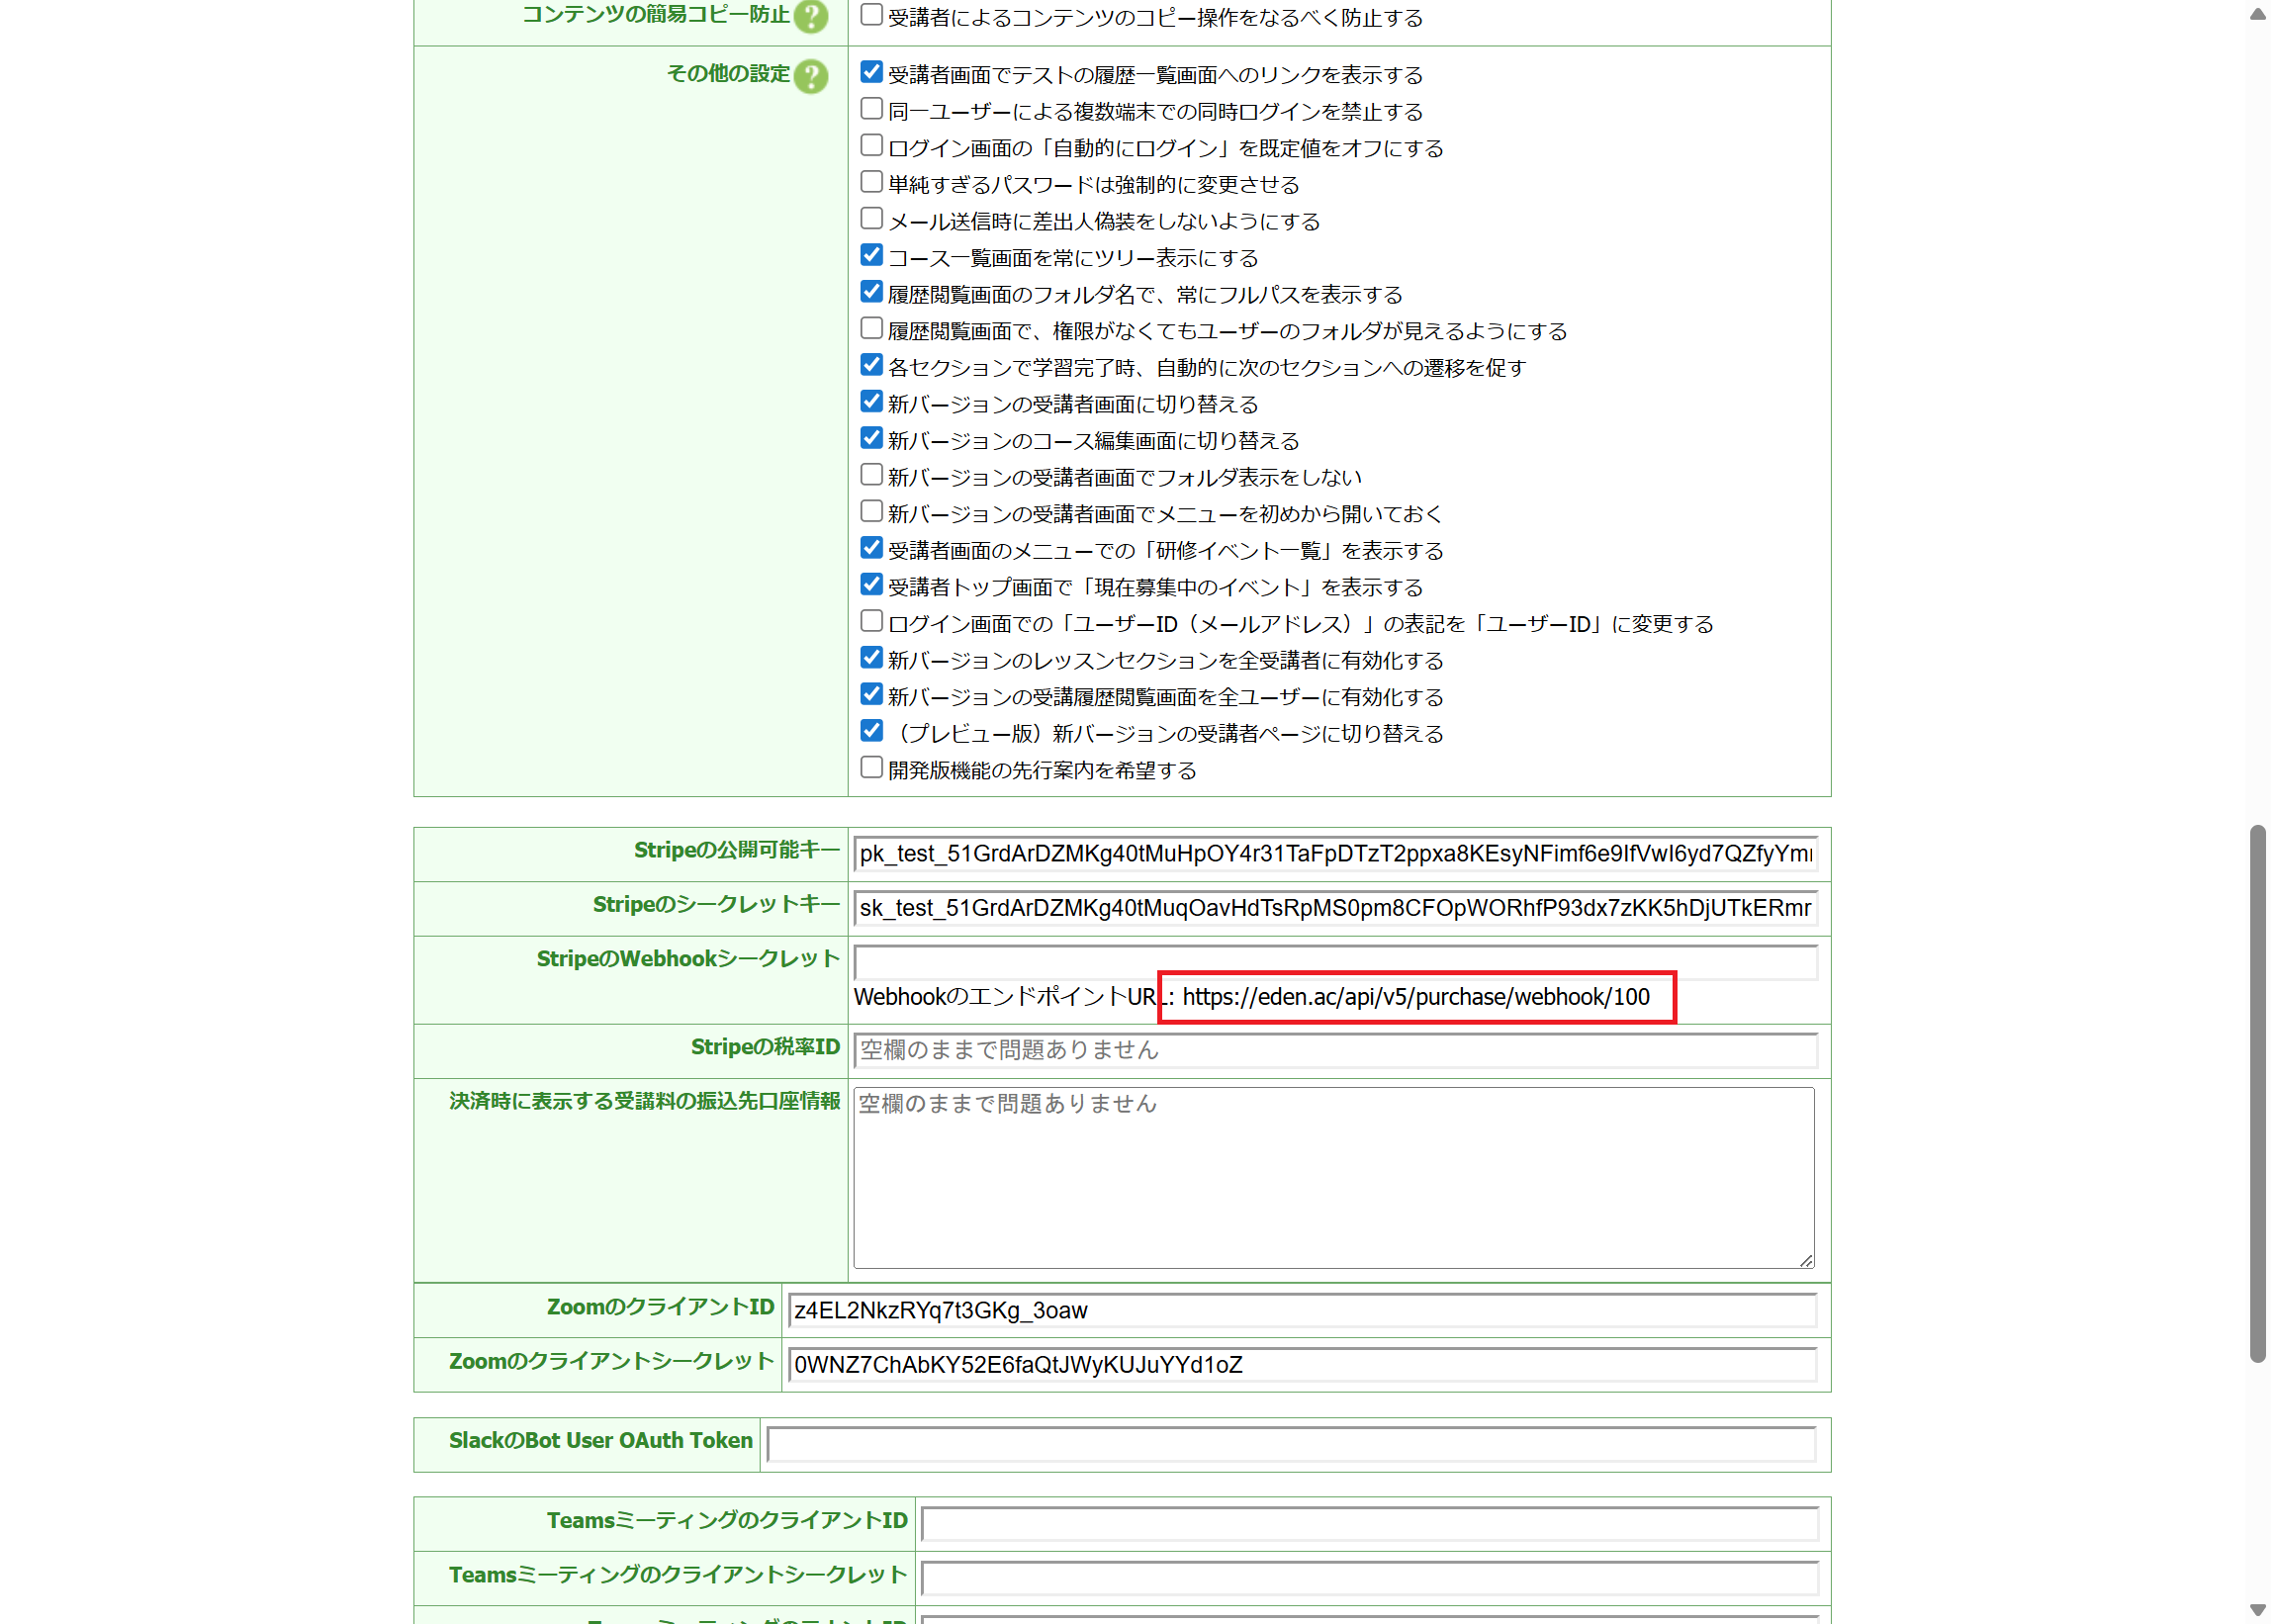Uncheck コース一覧画面を常にツリー表示にする

[x=871, y=255]
